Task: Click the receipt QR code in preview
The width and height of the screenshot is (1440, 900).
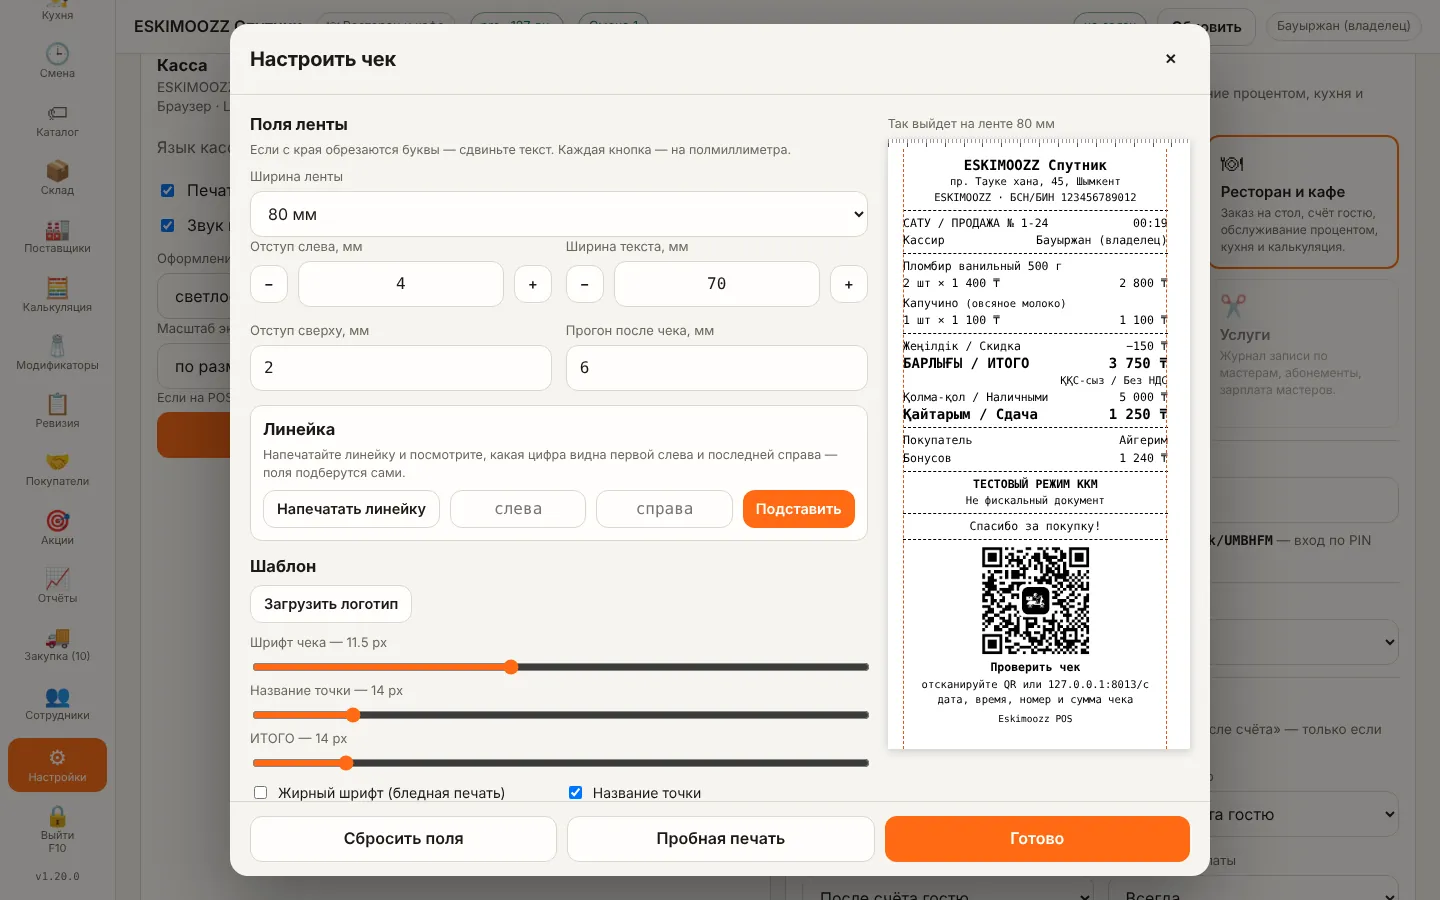Action: click(x=1035, y=600)
